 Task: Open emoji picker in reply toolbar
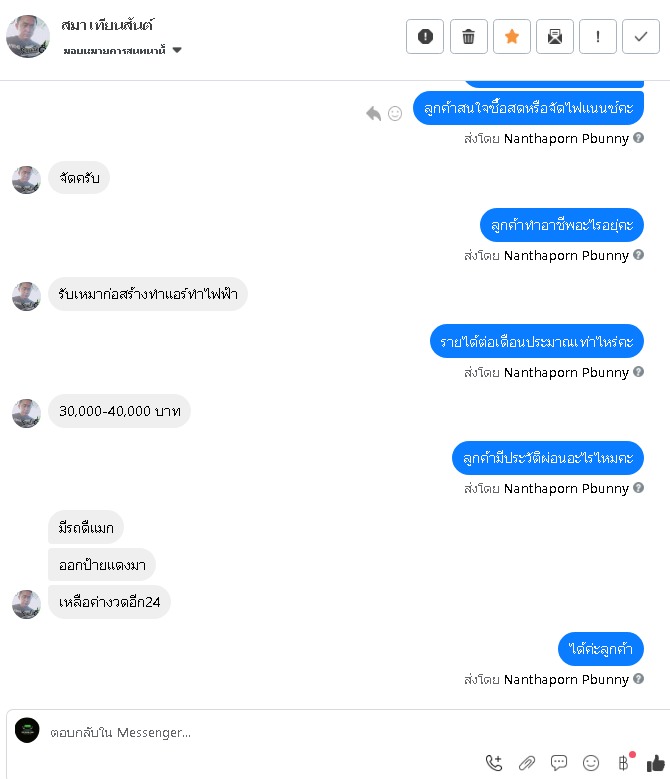click(591, 763)
